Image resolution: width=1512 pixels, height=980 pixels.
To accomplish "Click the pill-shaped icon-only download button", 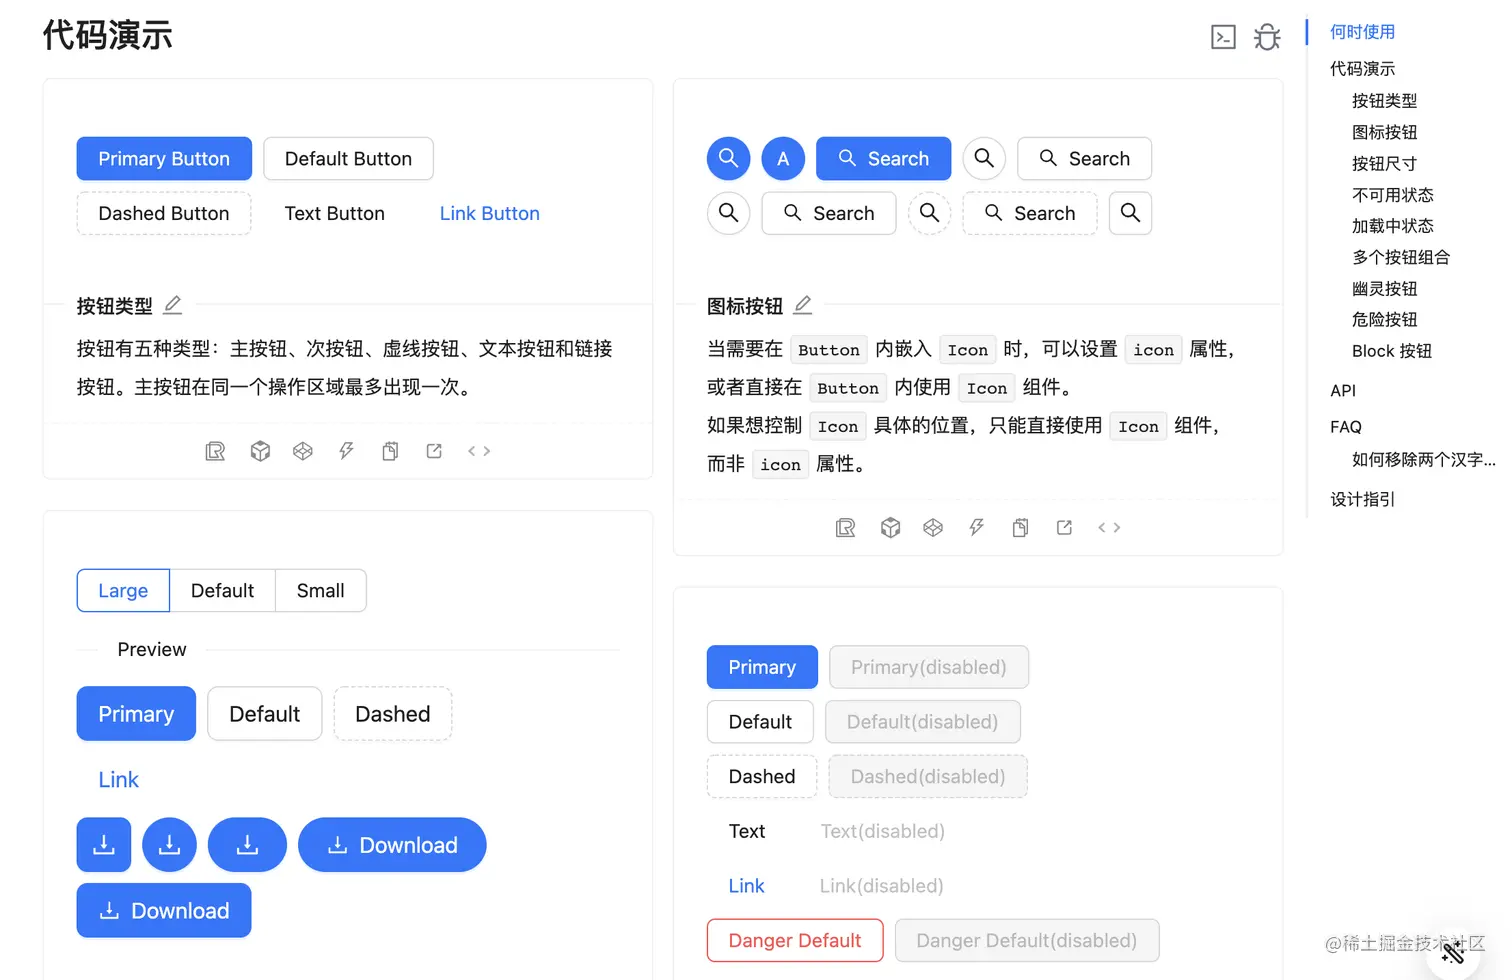I will pos(247,845).
